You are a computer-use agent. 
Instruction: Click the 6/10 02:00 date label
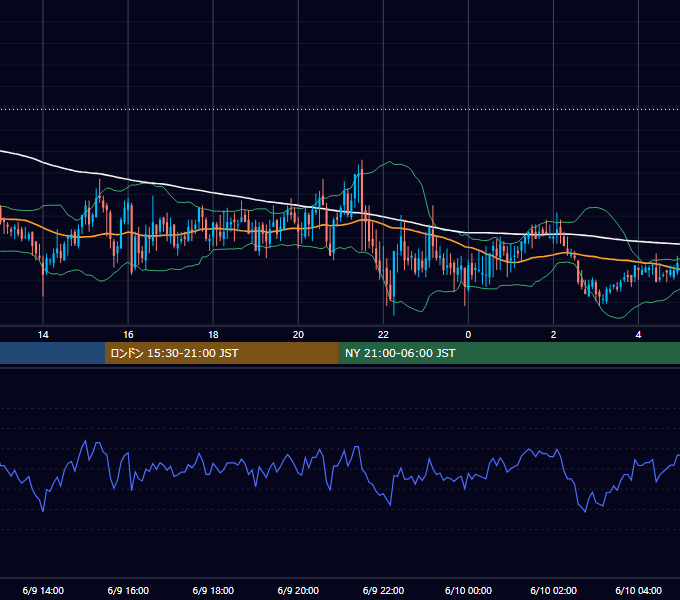553,590
